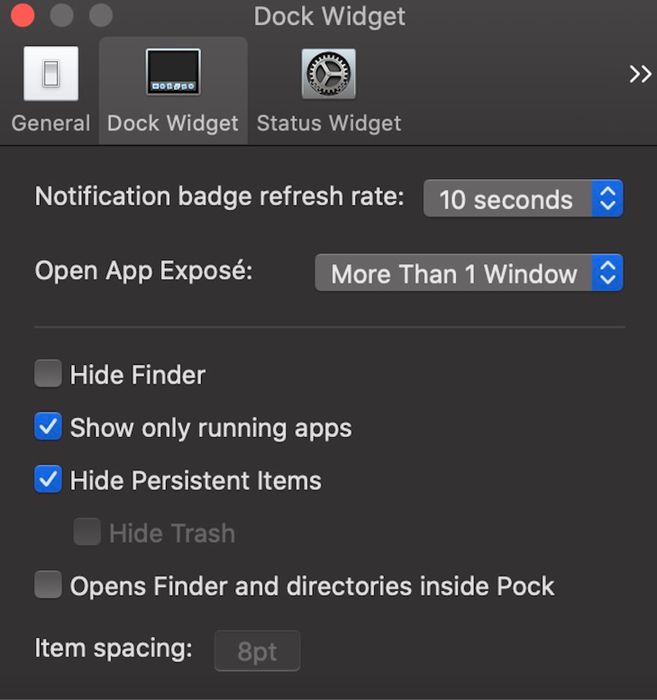The height and width of the screenshot is (700, 657).
Task: Switch to the General tab label
Action: 50,123
